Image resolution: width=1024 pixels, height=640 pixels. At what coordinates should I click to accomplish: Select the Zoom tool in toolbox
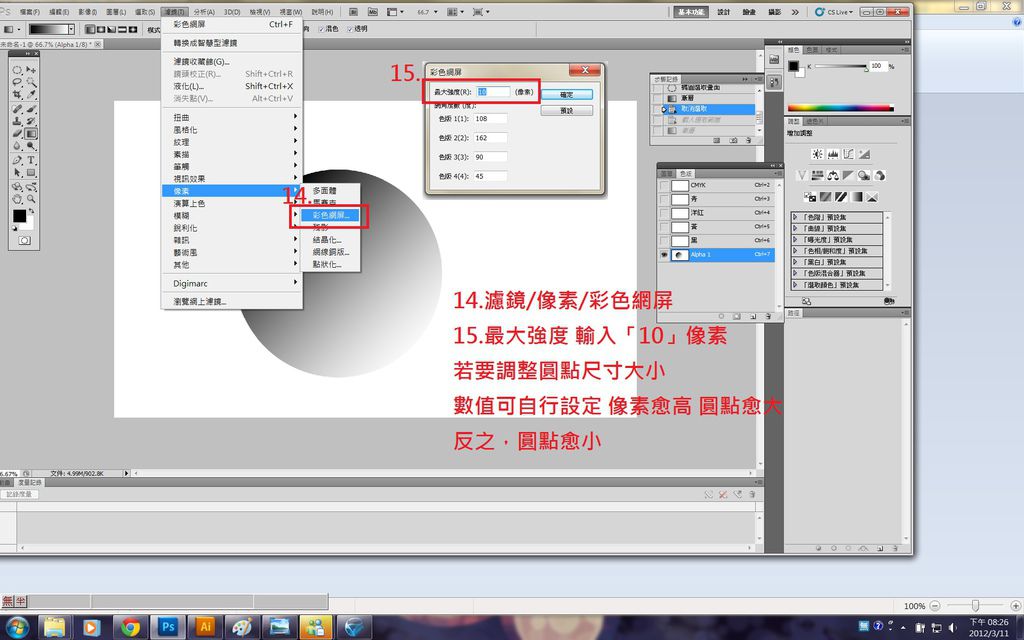click(31, 199)
